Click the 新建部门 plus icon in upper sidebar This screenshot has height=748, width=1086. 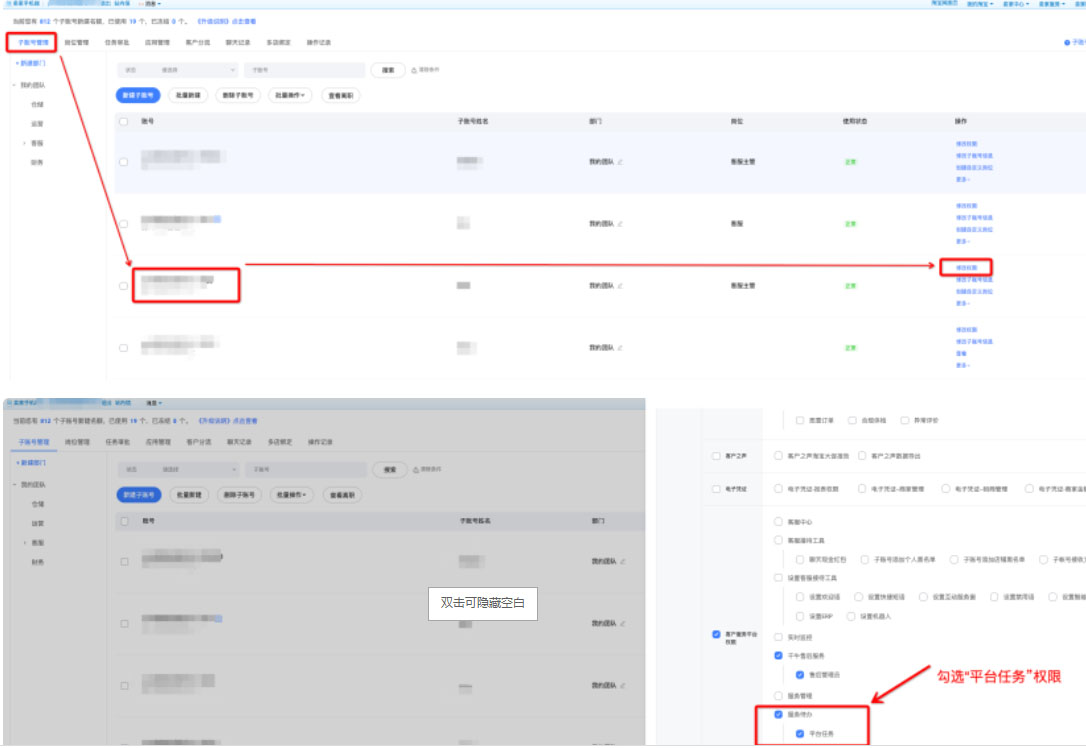[x=17, y=63]
